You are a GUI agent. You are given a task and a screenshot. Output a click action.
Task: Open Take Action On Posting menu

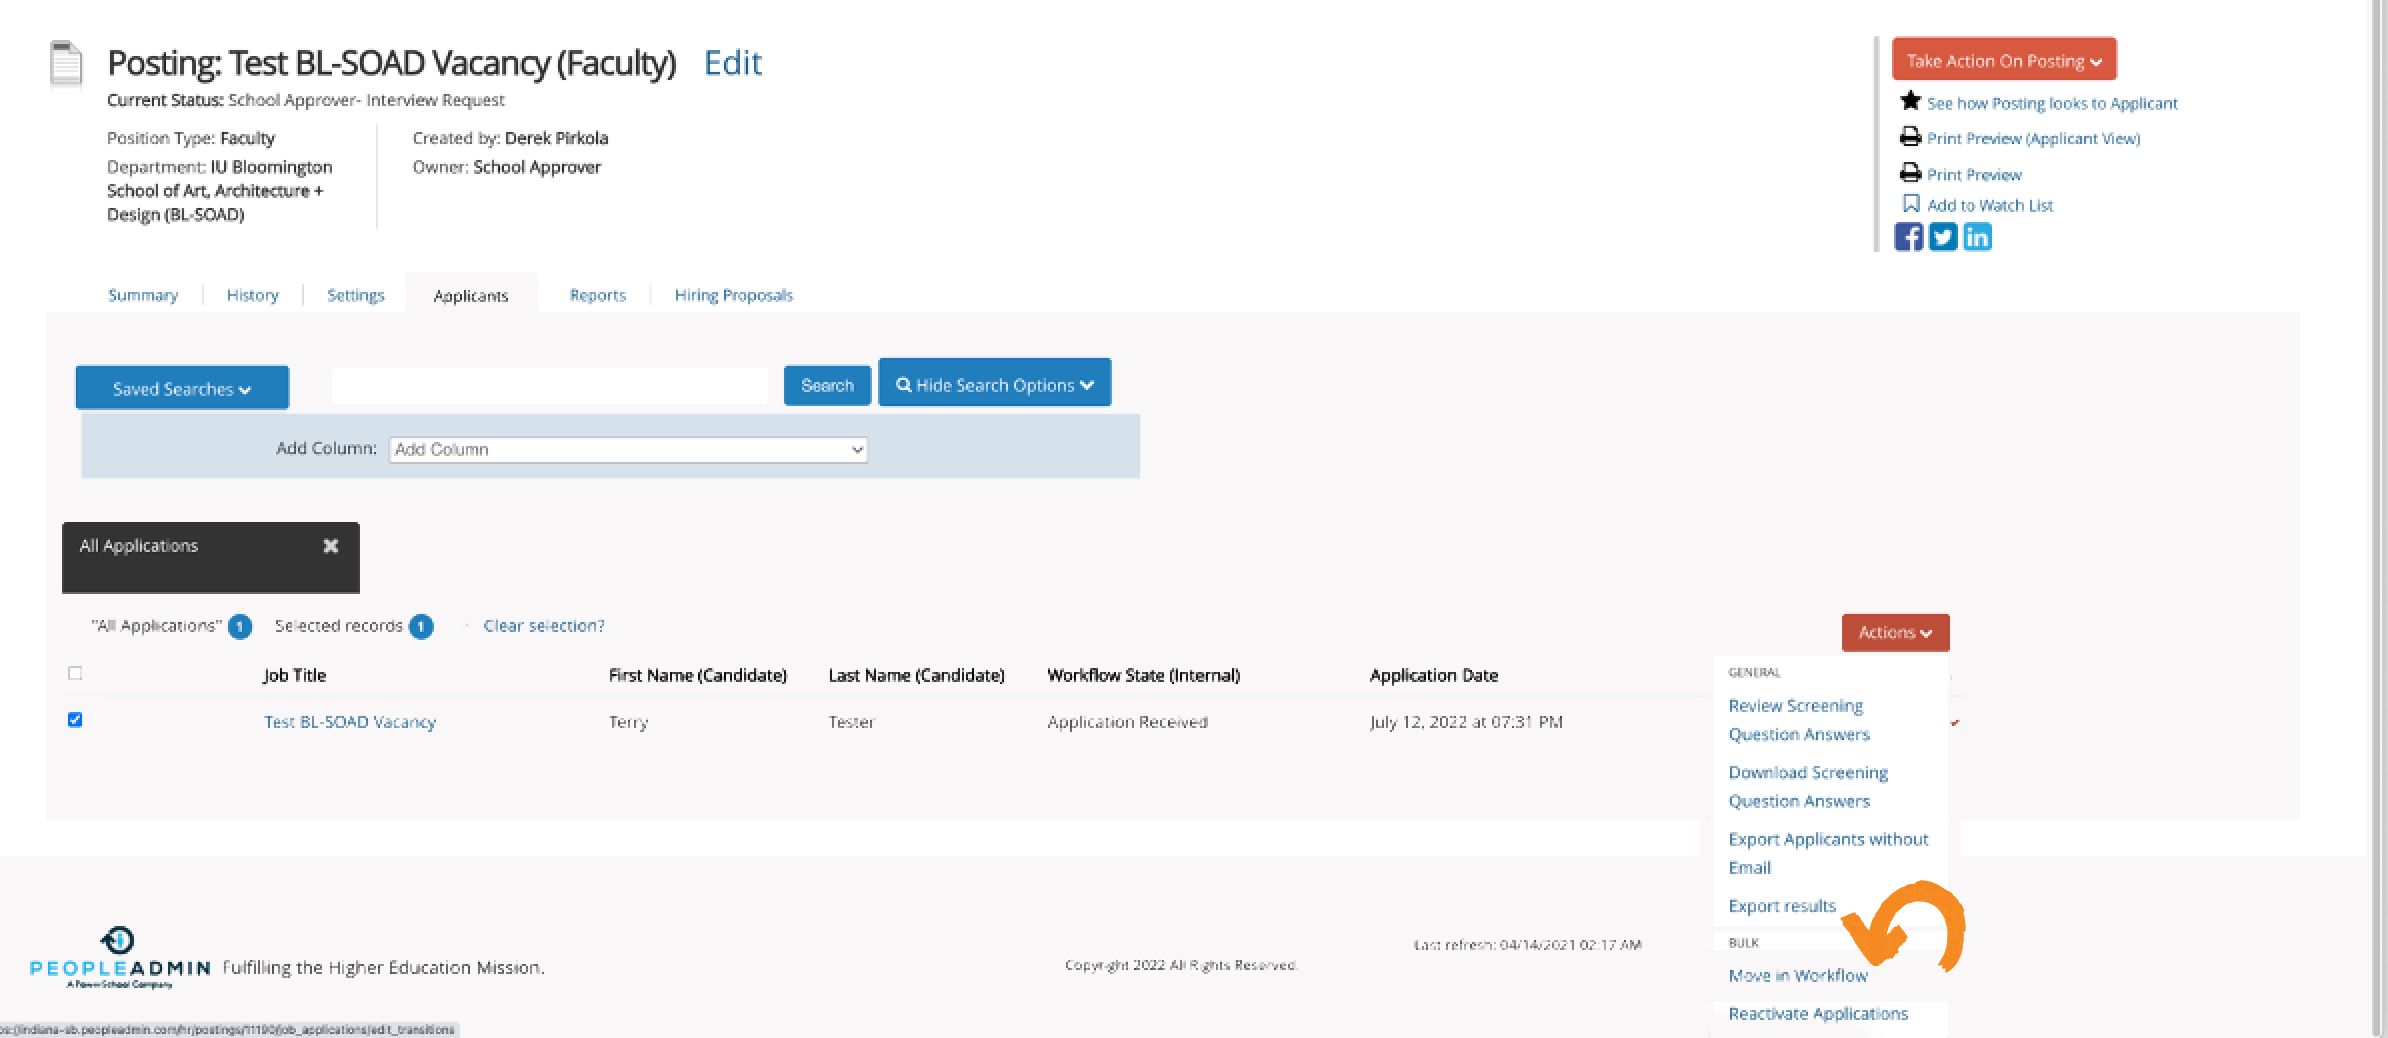tap(2003, 60)
